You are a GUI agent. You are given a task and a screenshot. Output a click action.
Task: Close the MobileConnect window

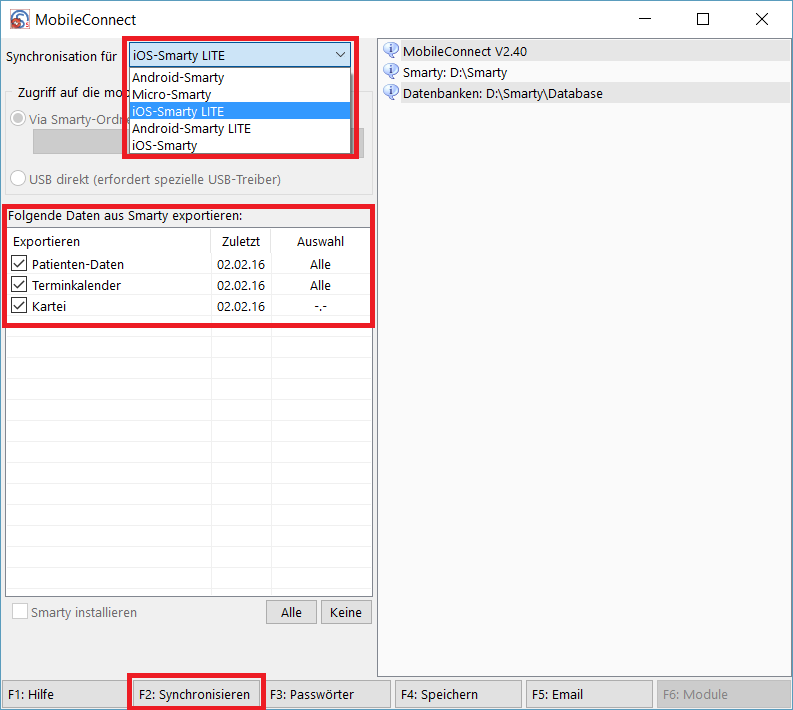[x=762, y=19]
